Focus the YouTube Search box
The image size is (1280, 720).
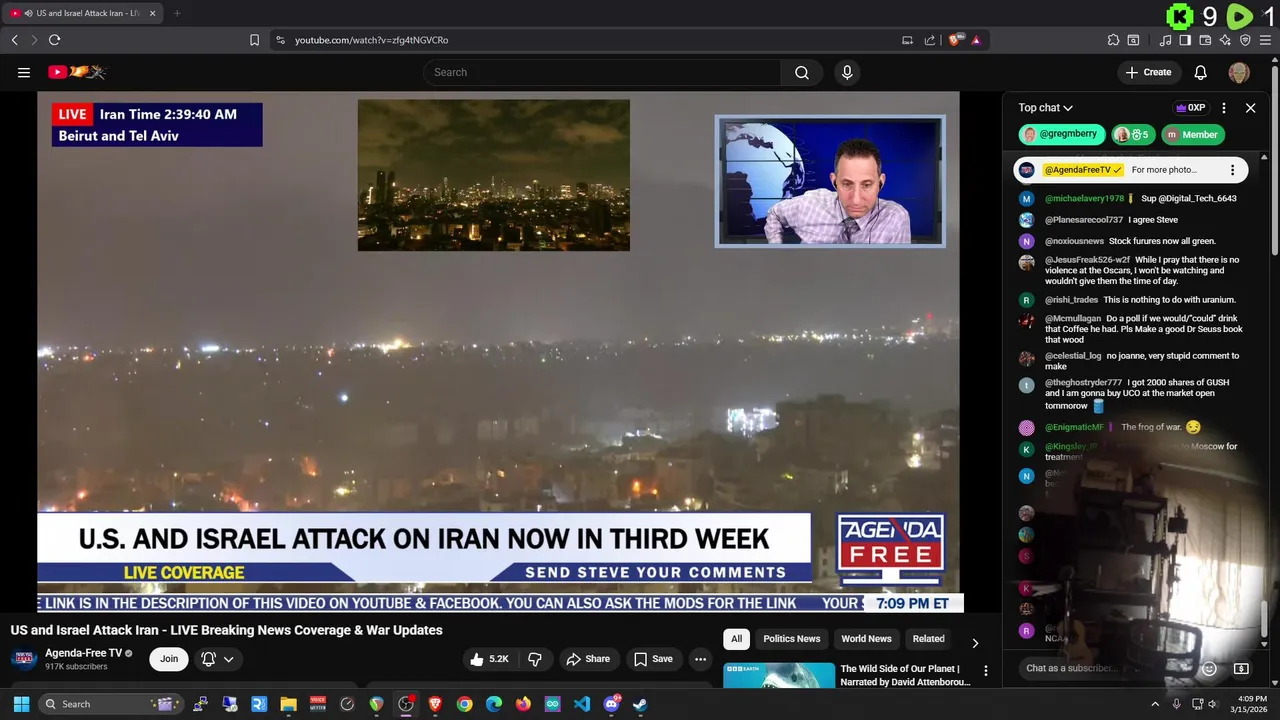[602, 72]
